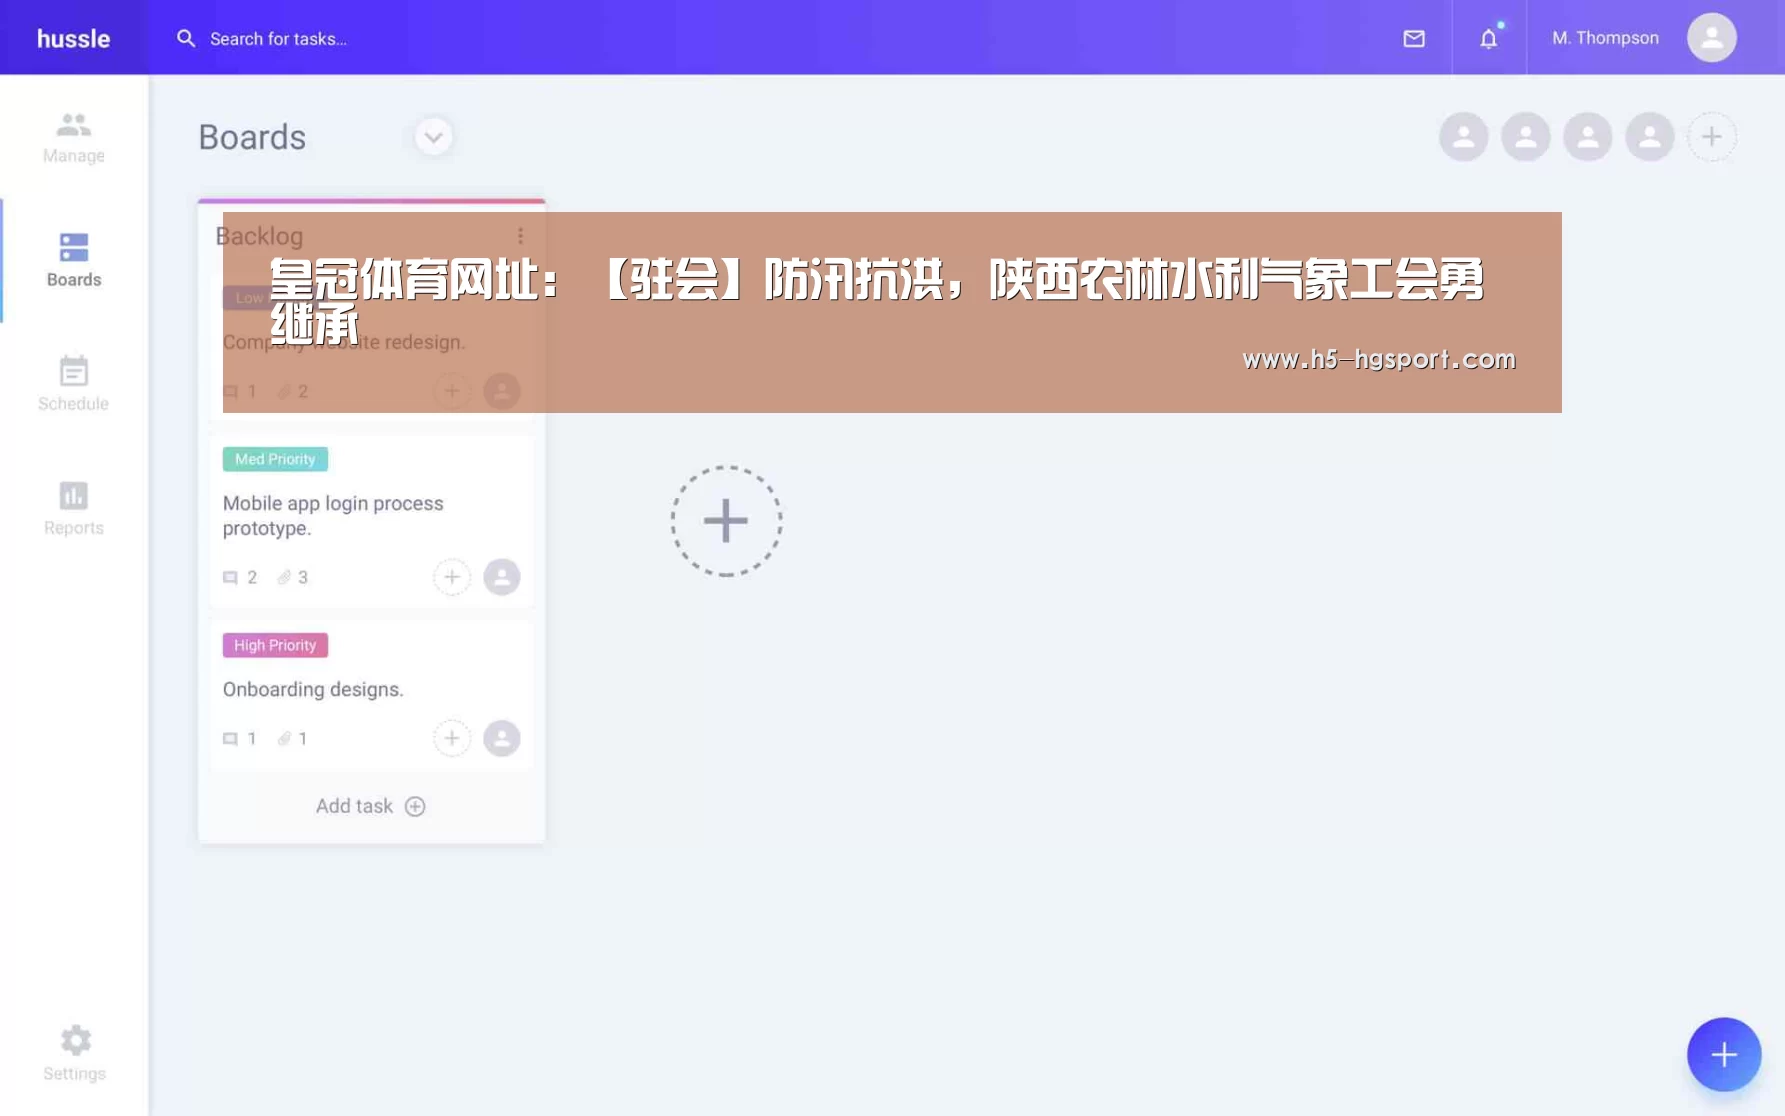Click the High Priority tag
Screen dimensions: 1785x1116
(275, 645)
